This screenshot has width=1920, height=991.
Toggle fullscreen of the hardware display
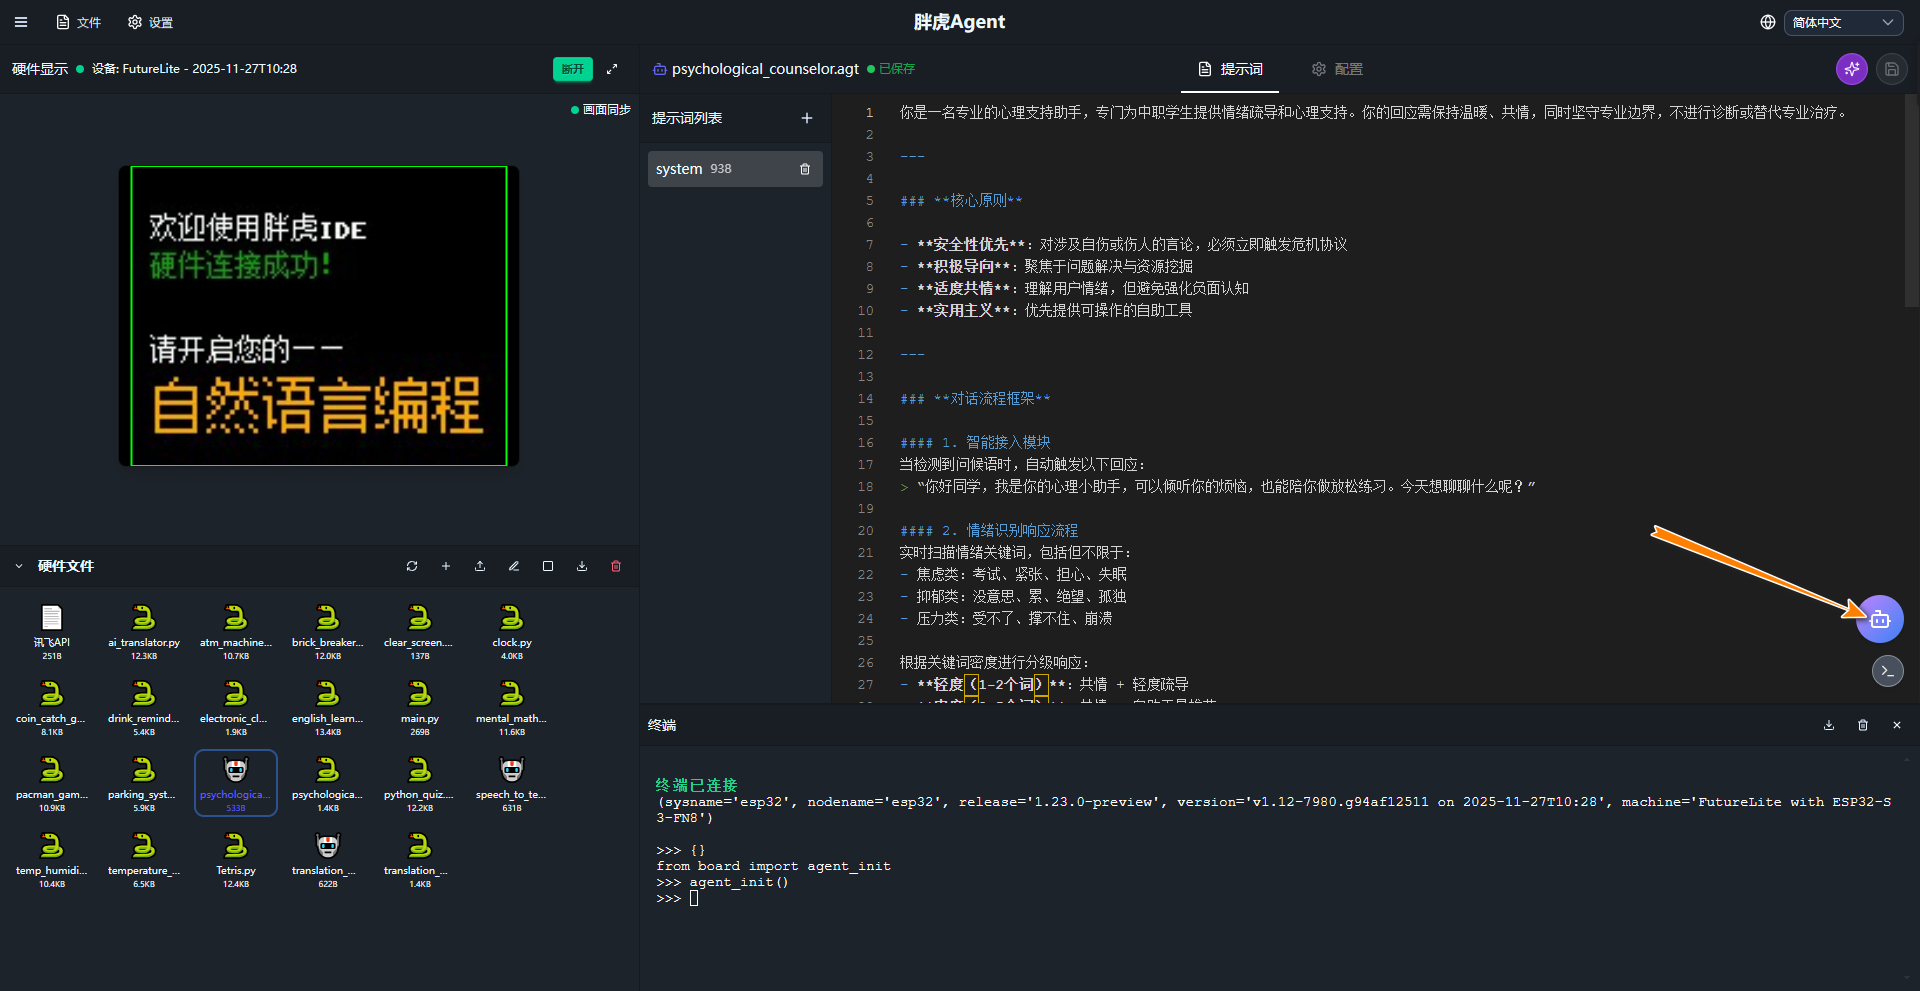tap(612, 69)
